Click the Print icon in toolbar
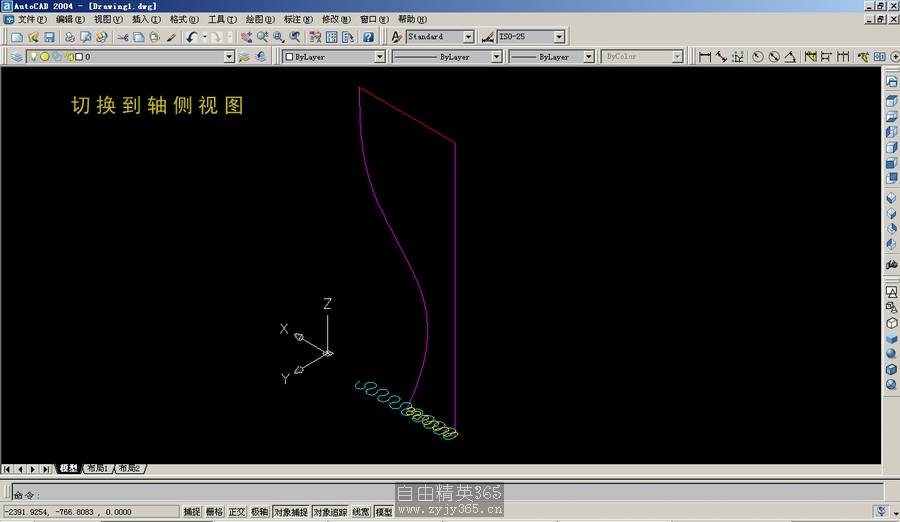The width and height of the screenshot is (900, 522). coord(69,37)
